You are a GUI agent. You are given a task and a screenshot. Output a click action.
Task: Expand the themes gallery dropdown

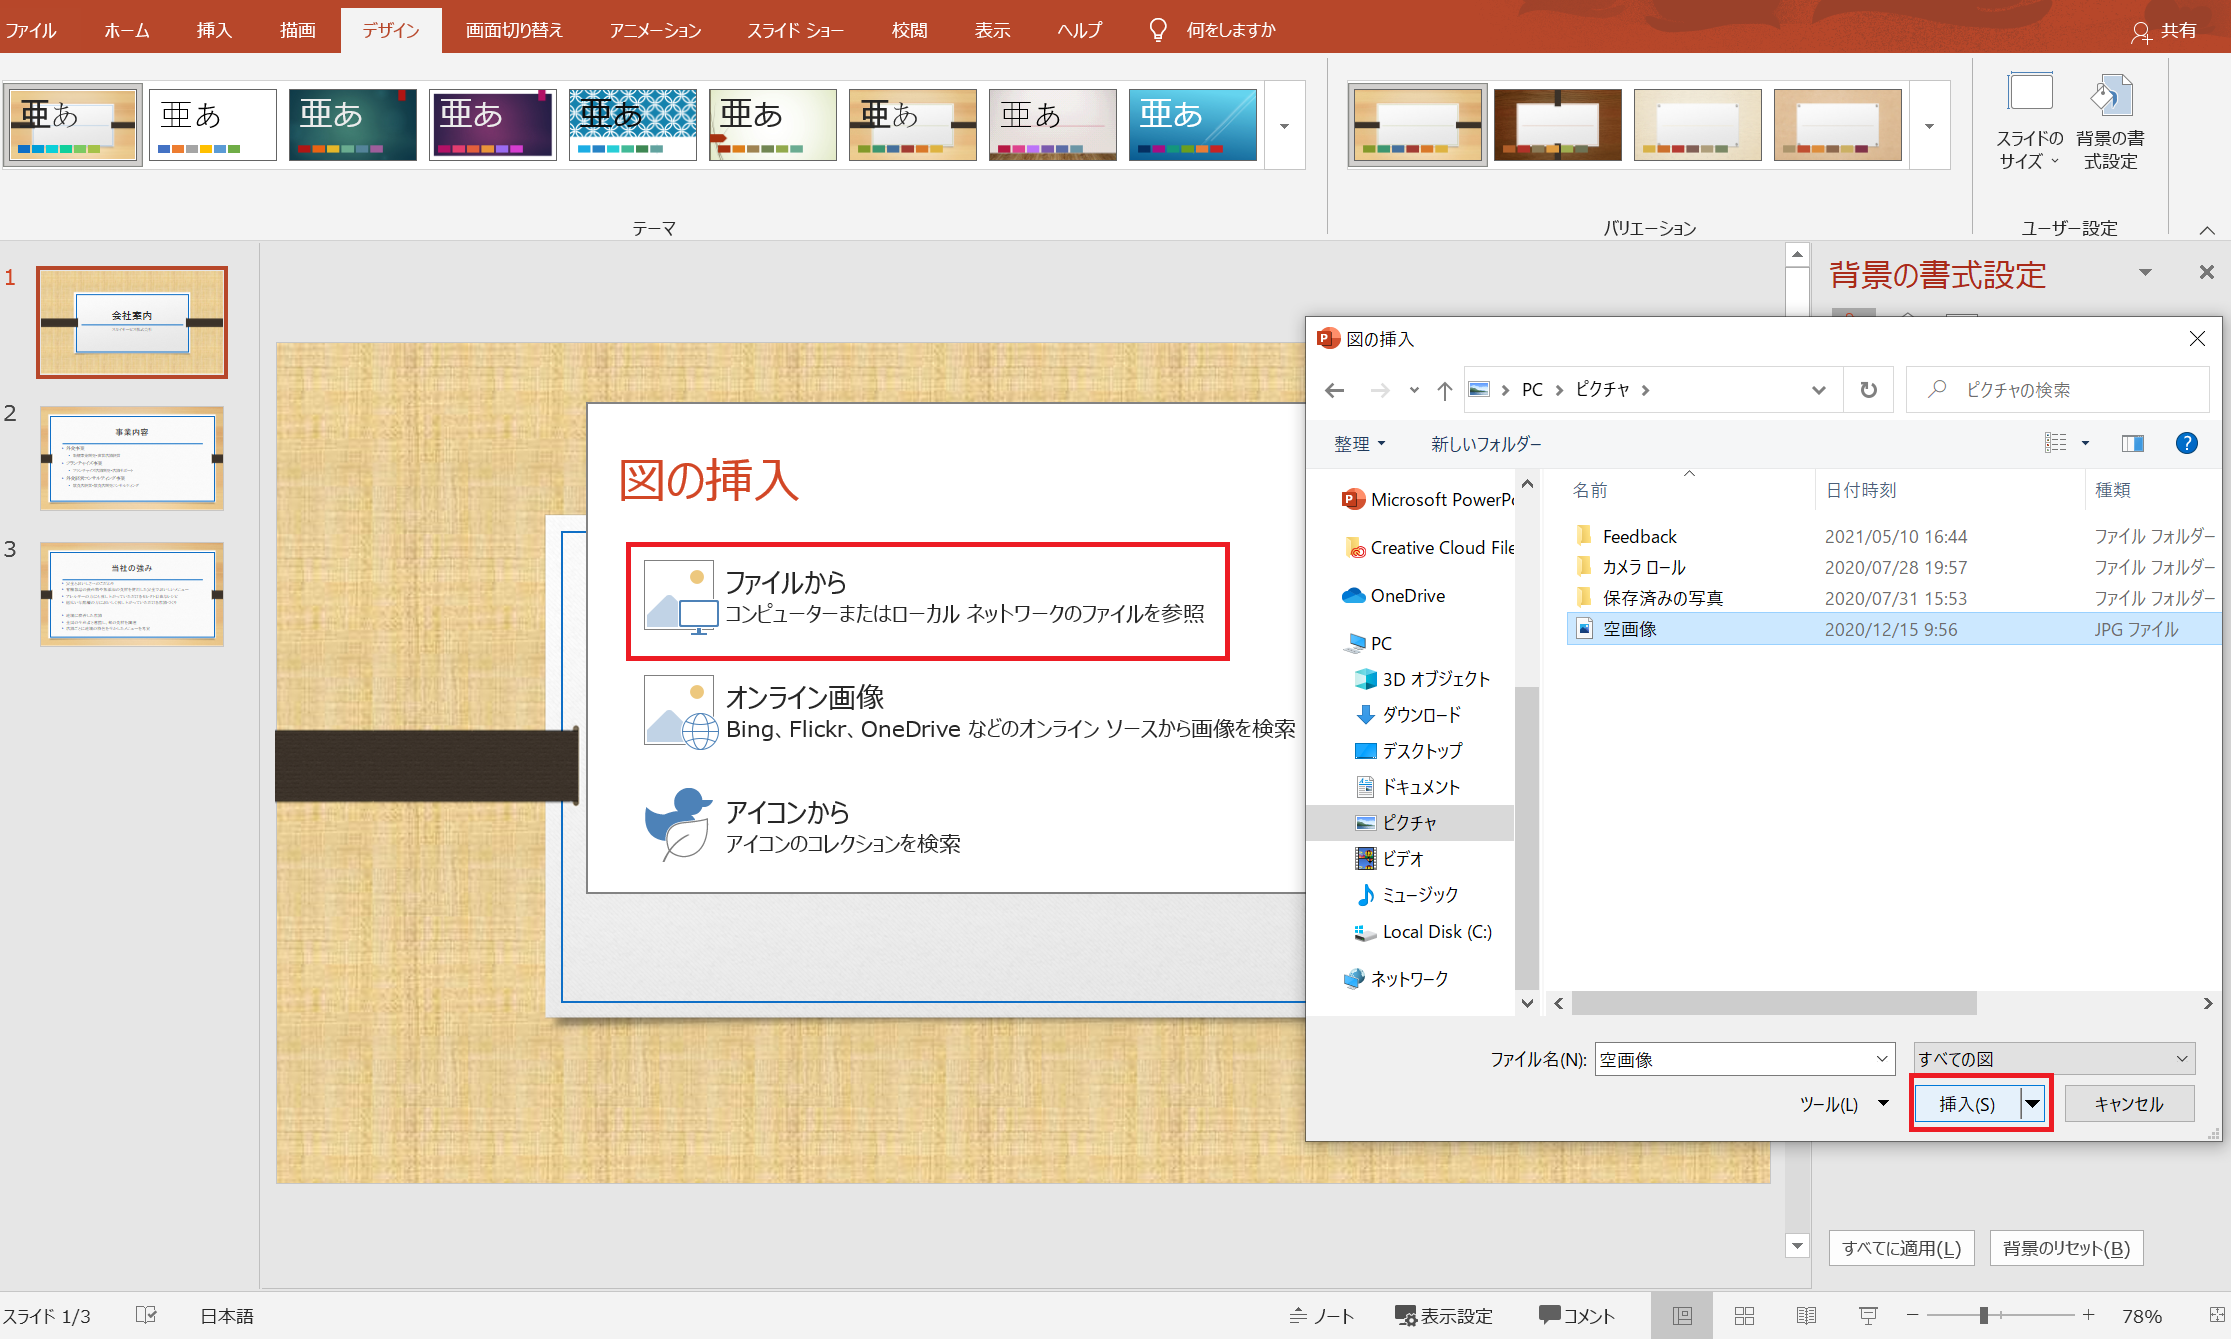click(x=1285, y=126)
